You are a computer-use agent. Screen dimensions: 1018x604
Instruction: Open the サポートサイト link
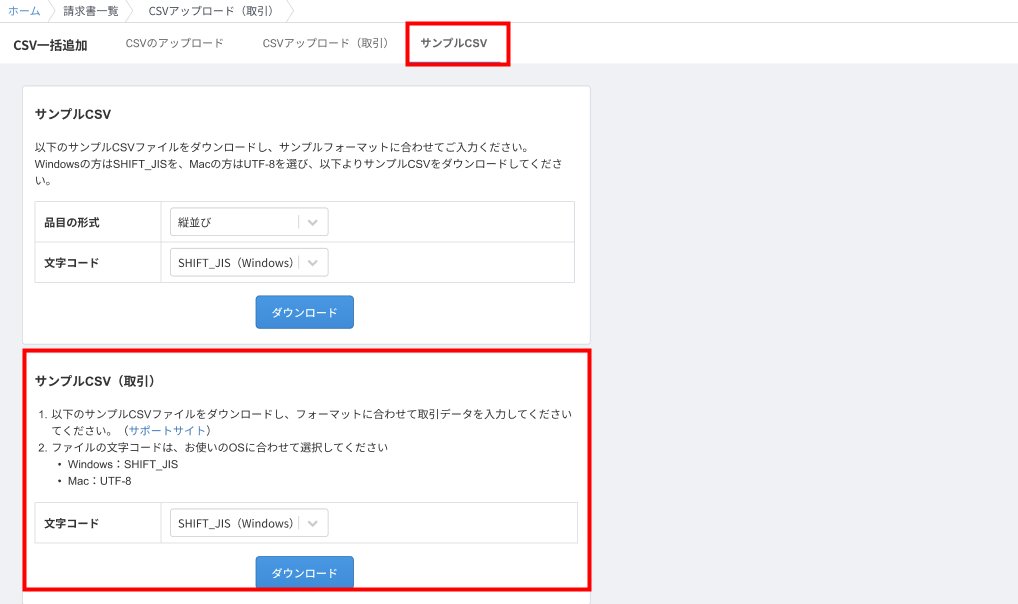(x=168, y=430)
